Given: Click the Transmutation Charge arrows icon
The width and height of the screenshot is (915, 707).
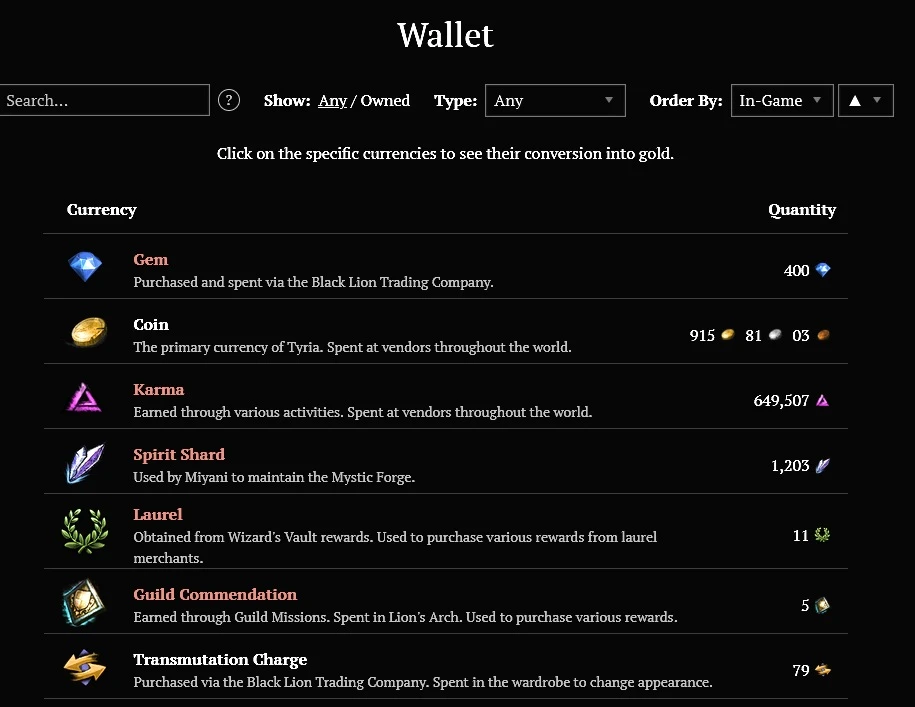Looking at the screenshot, I should tap(85, 668).
